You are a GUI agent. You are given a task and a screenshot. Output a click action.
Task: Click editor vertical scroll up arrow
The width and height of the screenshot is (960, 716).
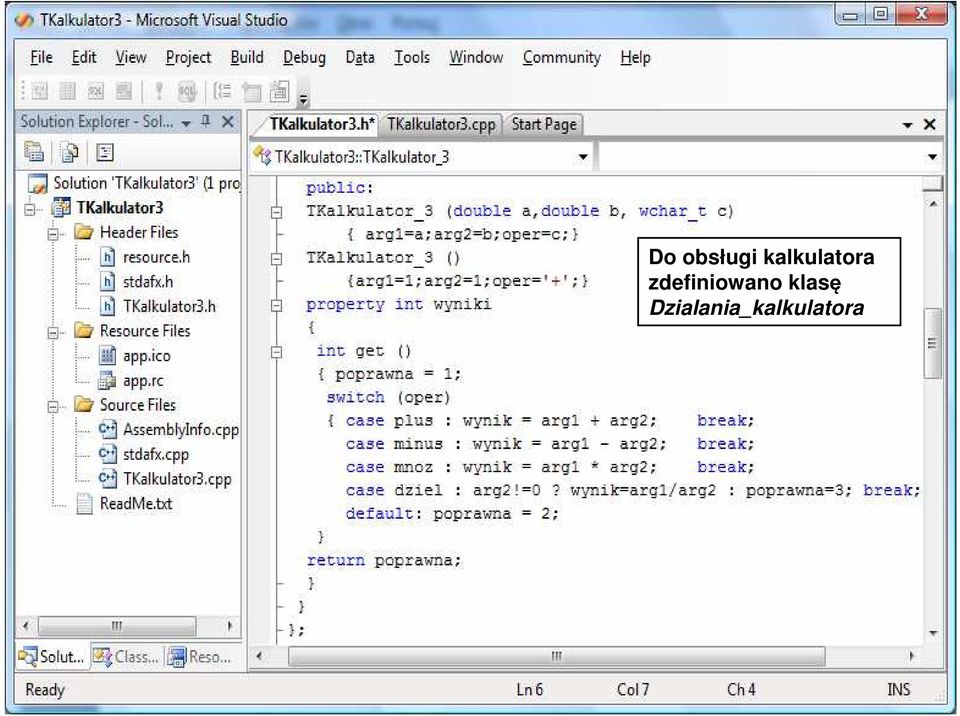coord(932,203)
